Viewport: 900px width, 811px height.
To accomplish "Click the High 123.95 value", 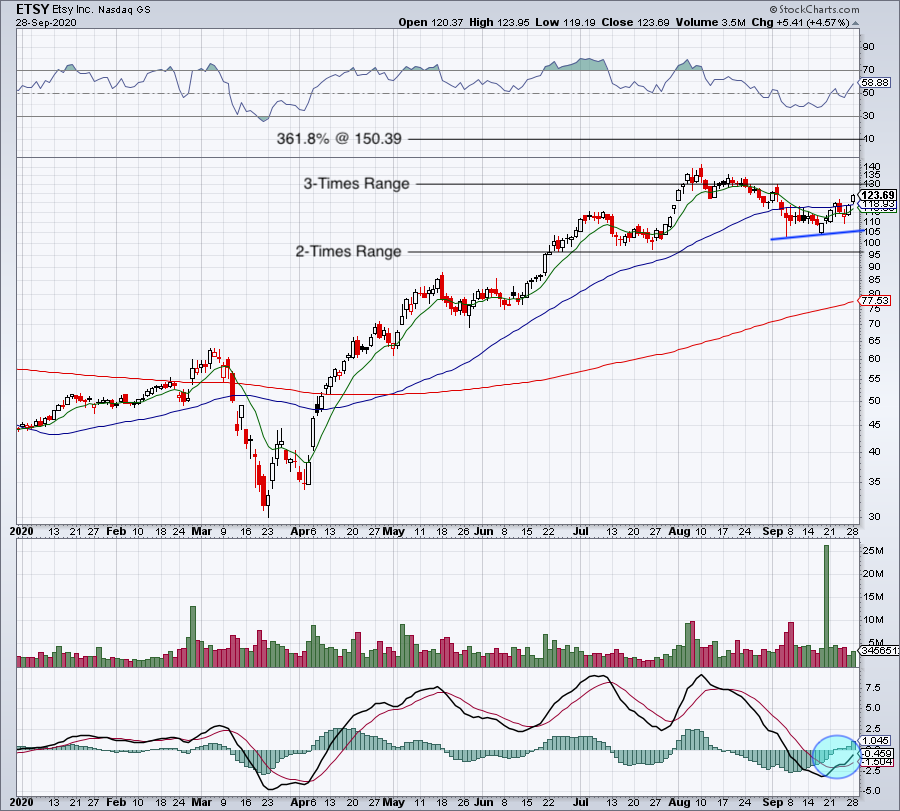I will pyautogui.click(x=499, y=22).
